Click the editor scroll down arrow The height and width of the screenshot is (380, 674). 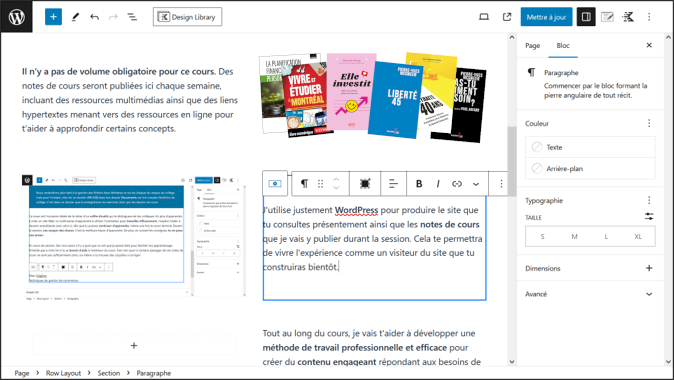tap(512, 362)
